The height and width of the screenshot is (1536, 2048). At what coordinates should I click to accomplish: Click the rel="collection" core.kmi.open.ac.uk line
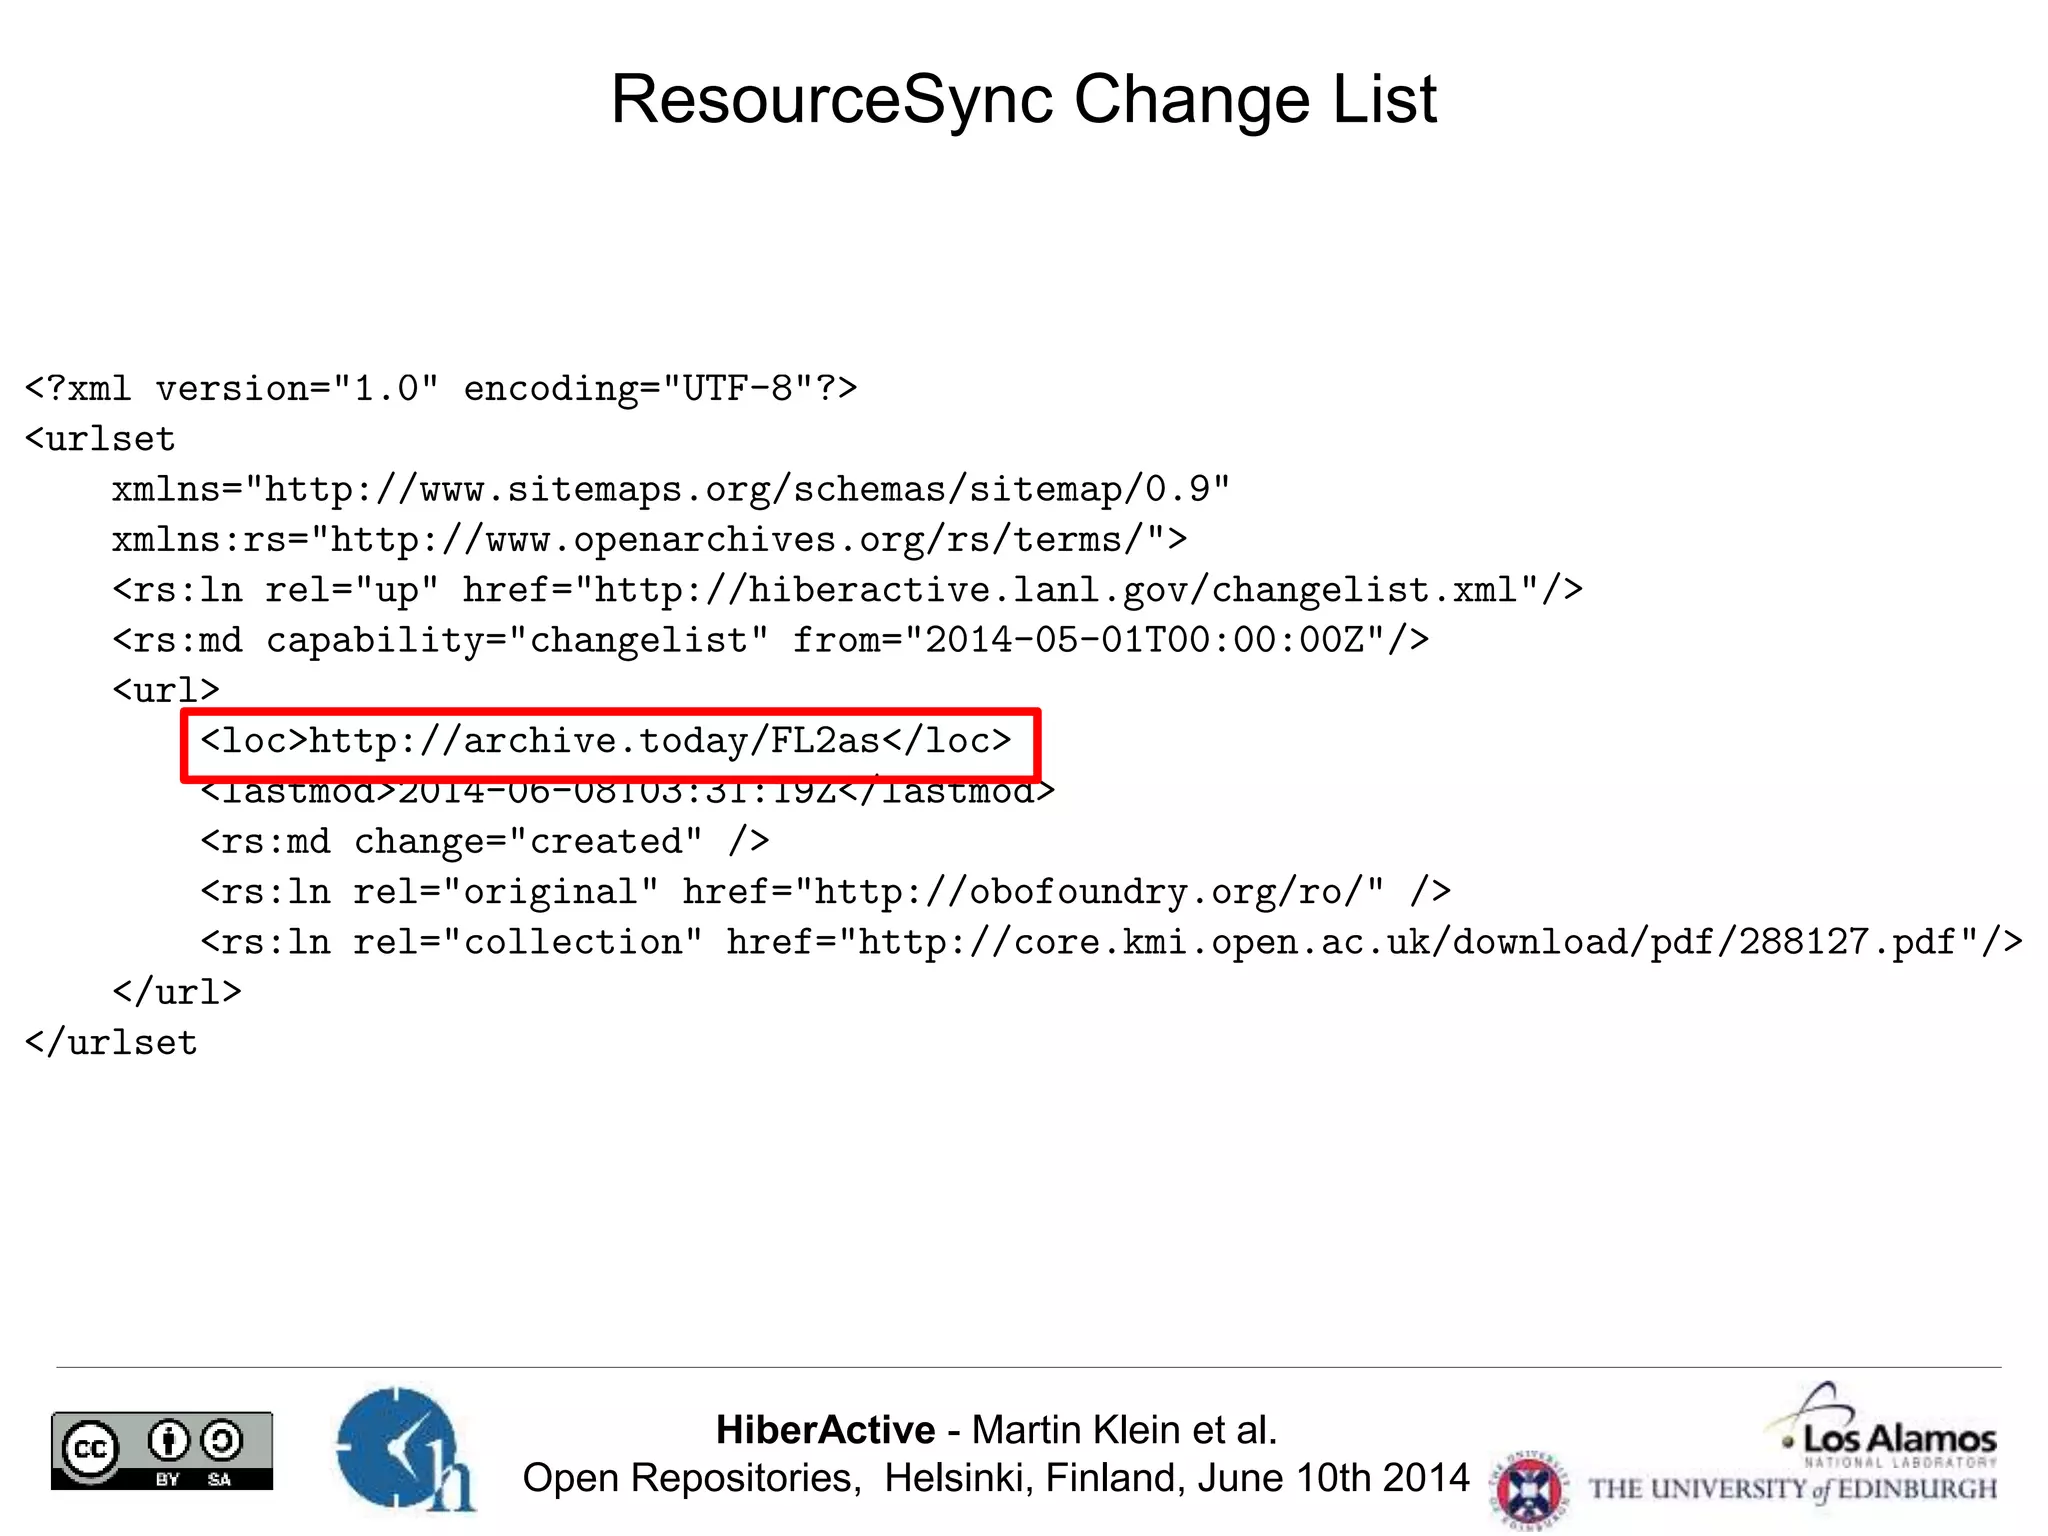pyautogui.click(x=1111, y=942)
